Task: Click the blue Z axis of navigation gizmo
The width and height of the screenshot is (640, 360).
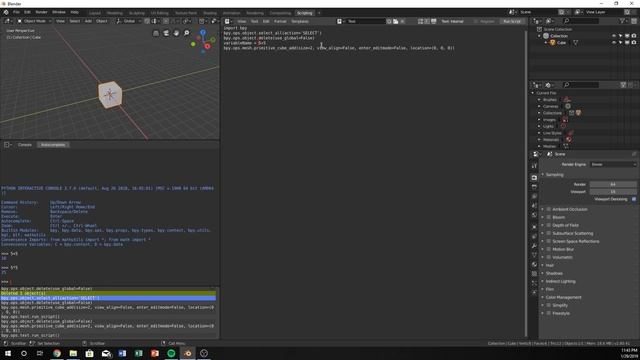Action: pos(203,32)
